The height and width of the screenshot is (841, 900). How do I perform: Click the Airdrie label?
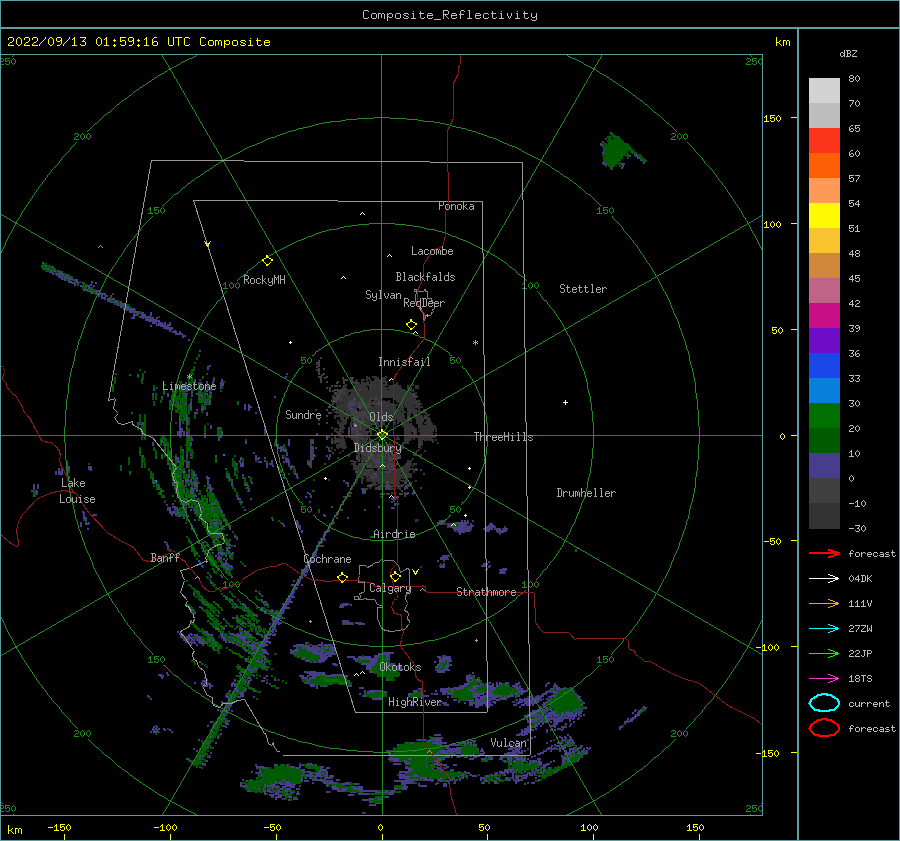point(394,534)
